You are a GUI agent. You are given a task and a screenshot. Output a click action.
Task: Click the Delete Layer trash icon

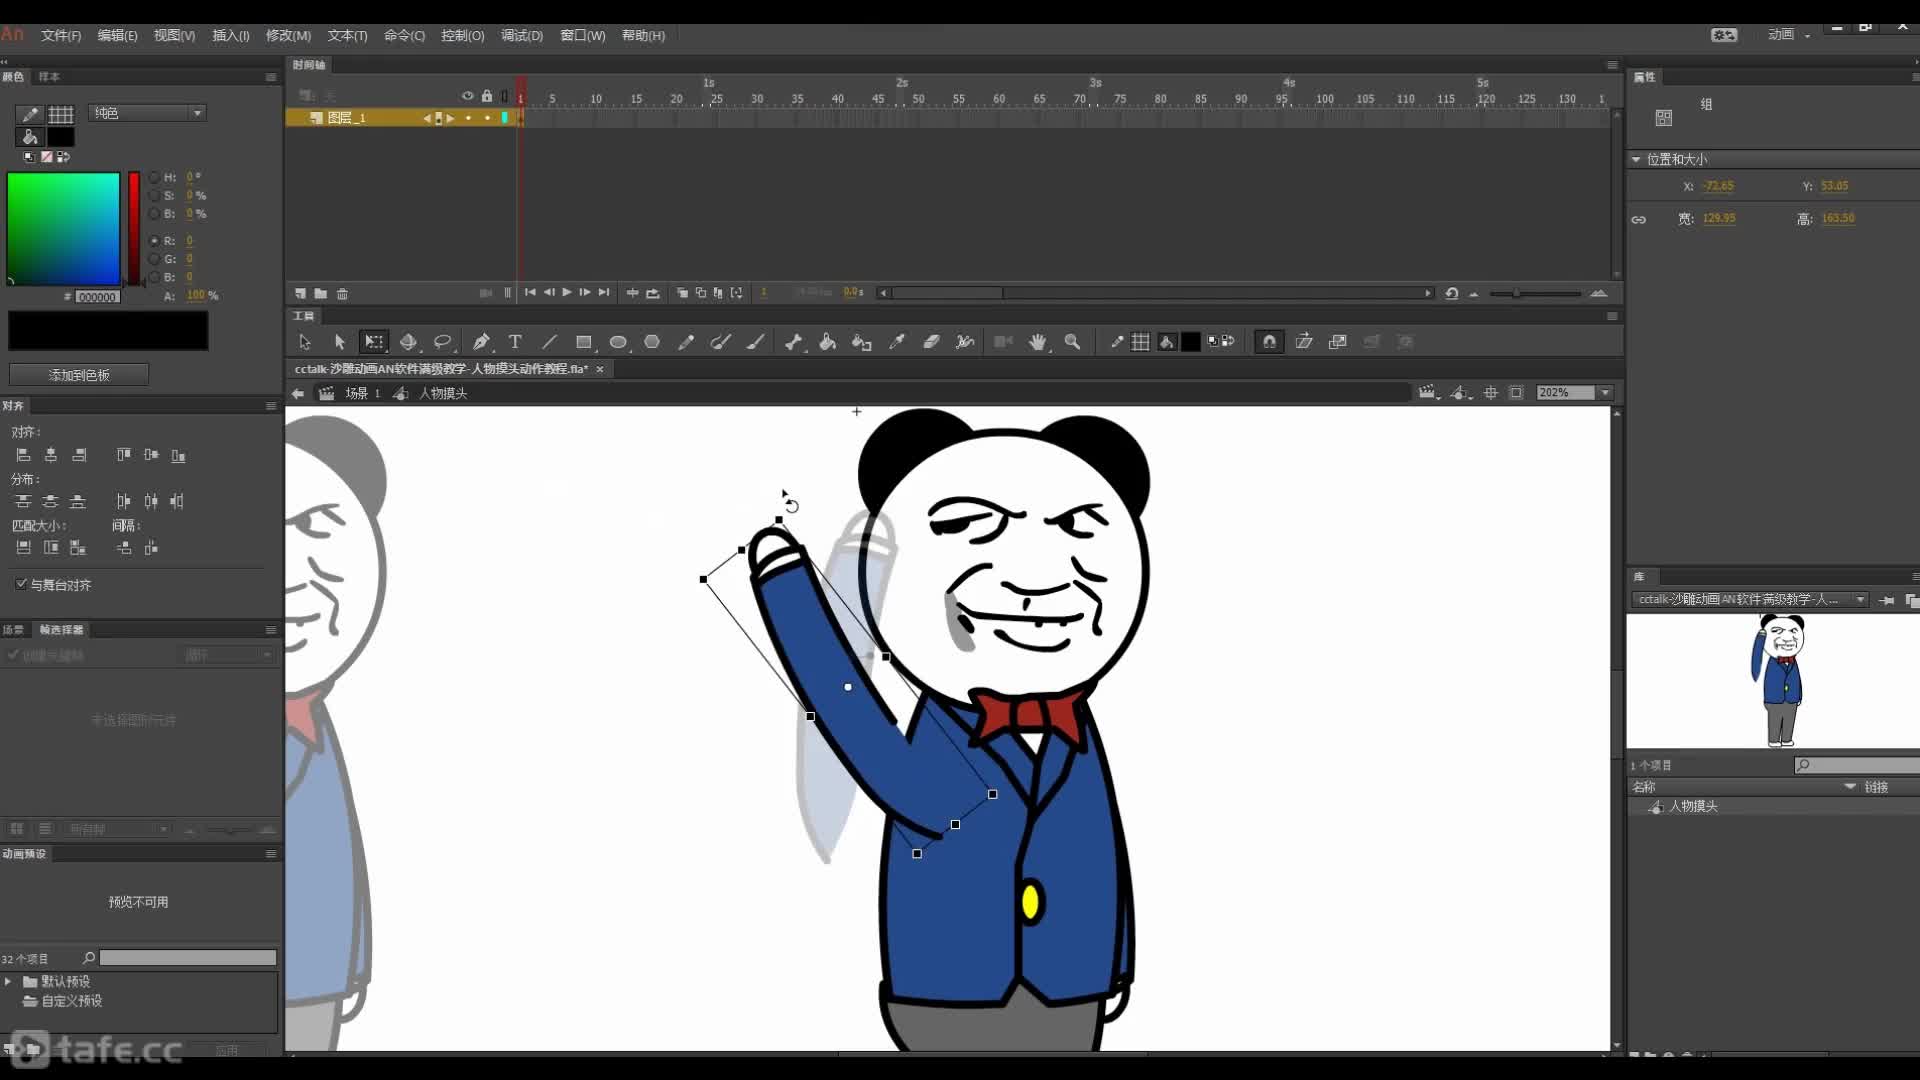pos(342,293)
